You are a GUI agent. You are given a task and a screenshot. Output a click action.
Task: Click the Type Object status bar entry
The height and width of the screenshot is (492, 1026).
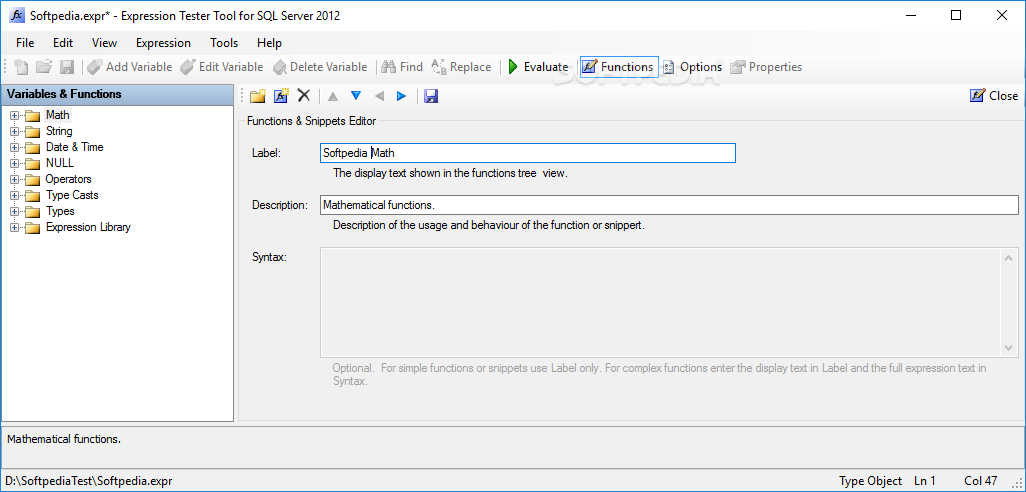pos(870,481)
